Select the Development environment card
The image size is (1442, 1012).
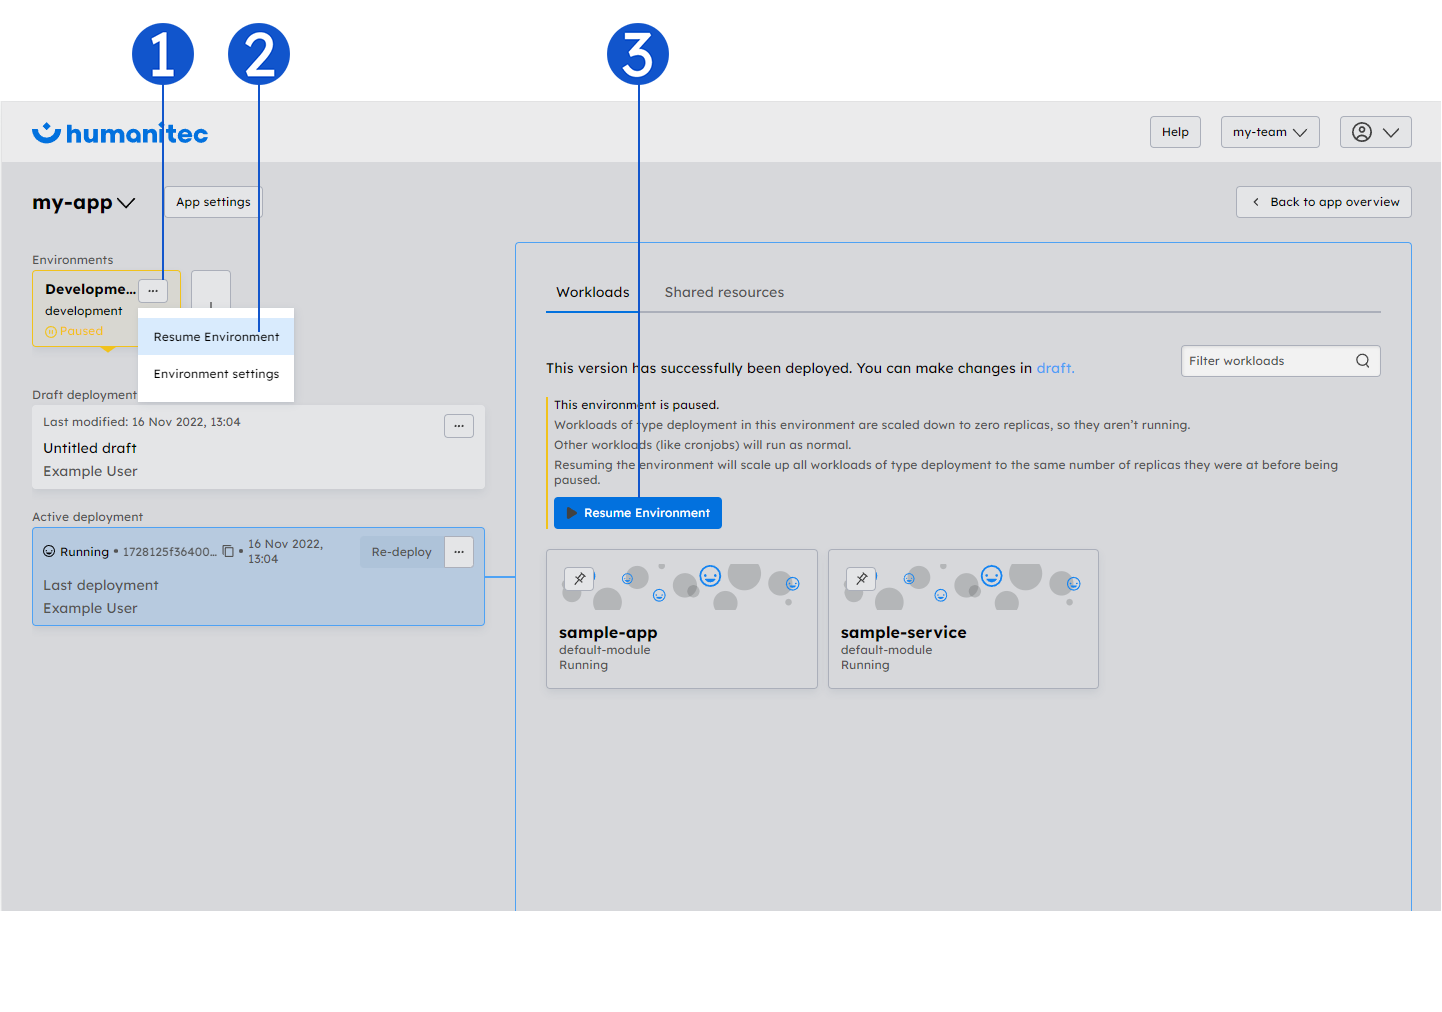point(106,308)
